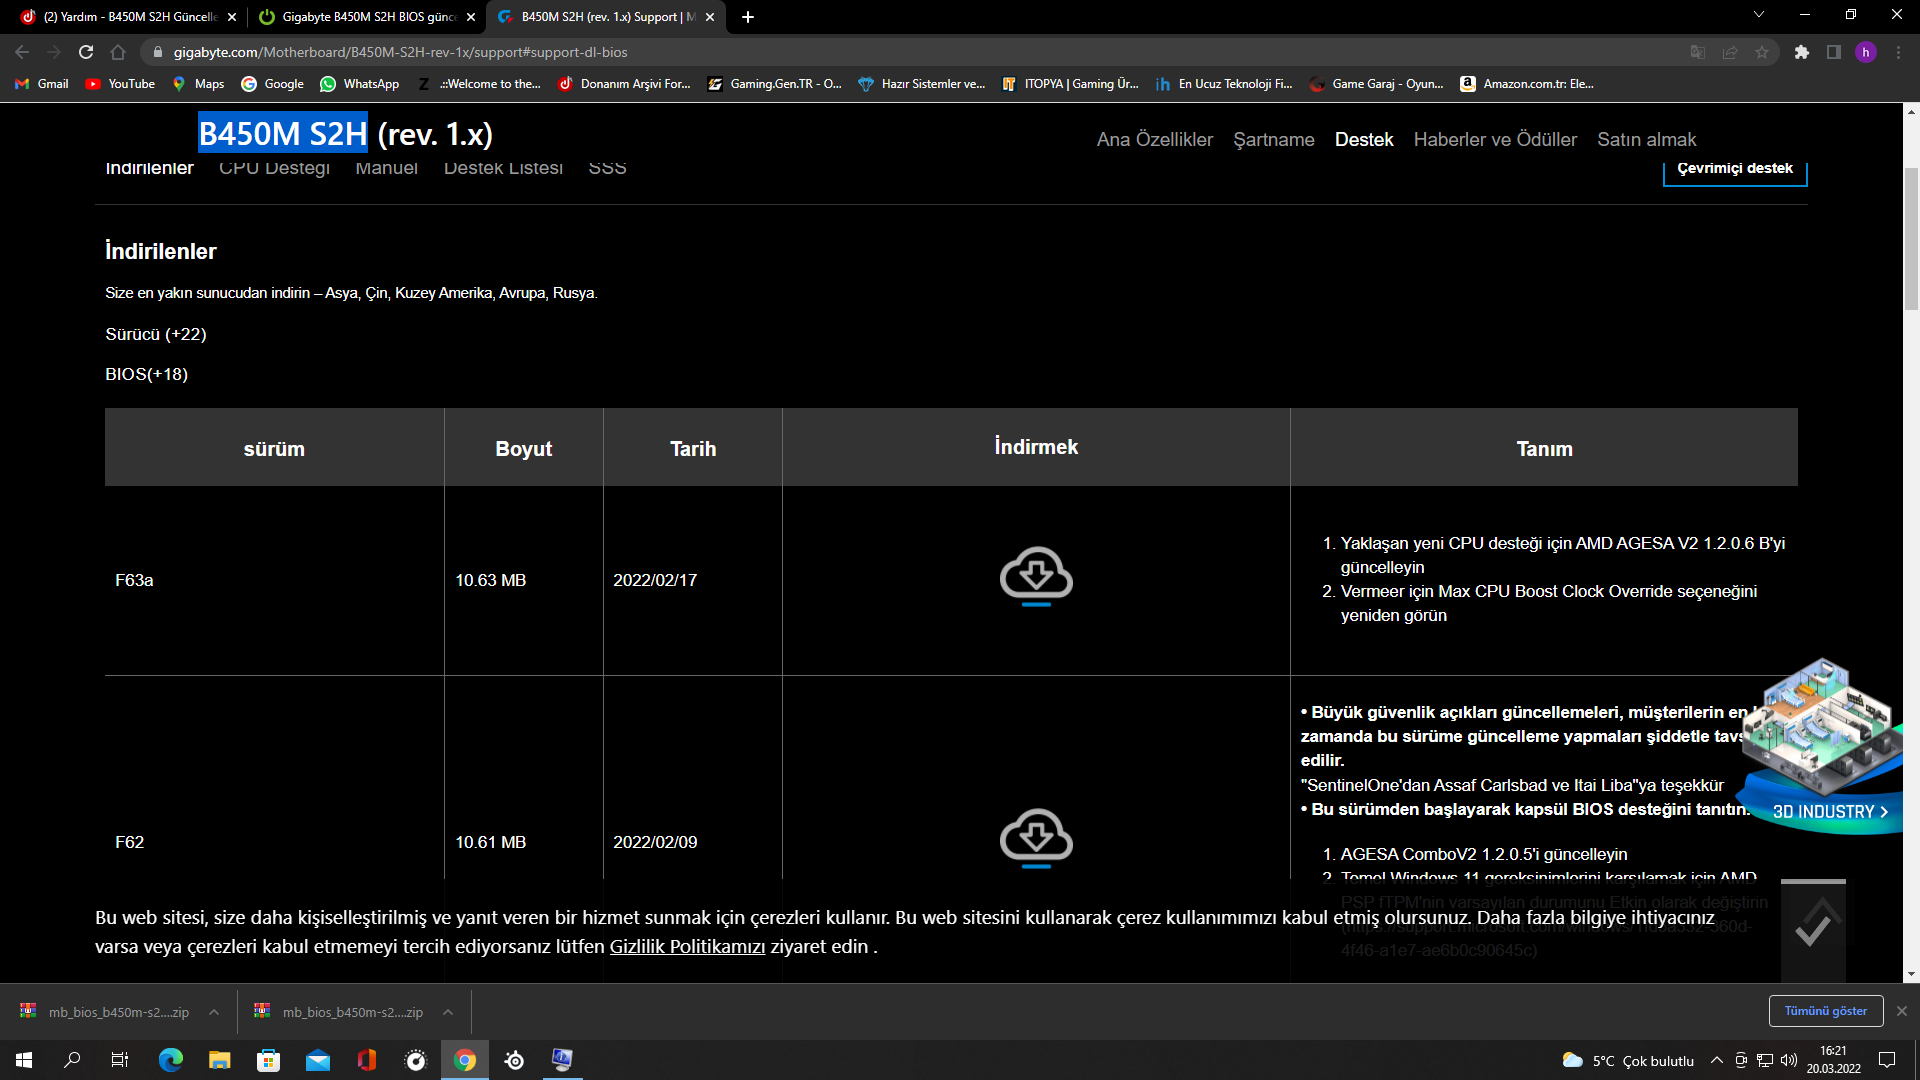
Task: Open Chrome extensions puzzle icon
Action: (1802, 52)
